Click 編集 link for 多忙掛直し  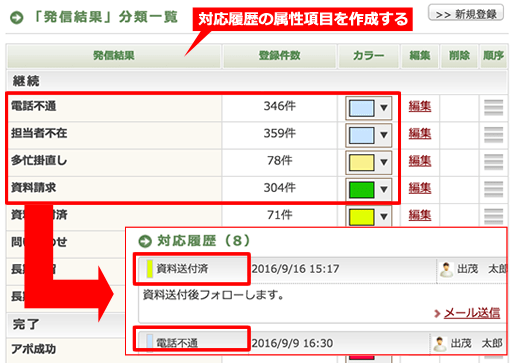pos(420,161)
